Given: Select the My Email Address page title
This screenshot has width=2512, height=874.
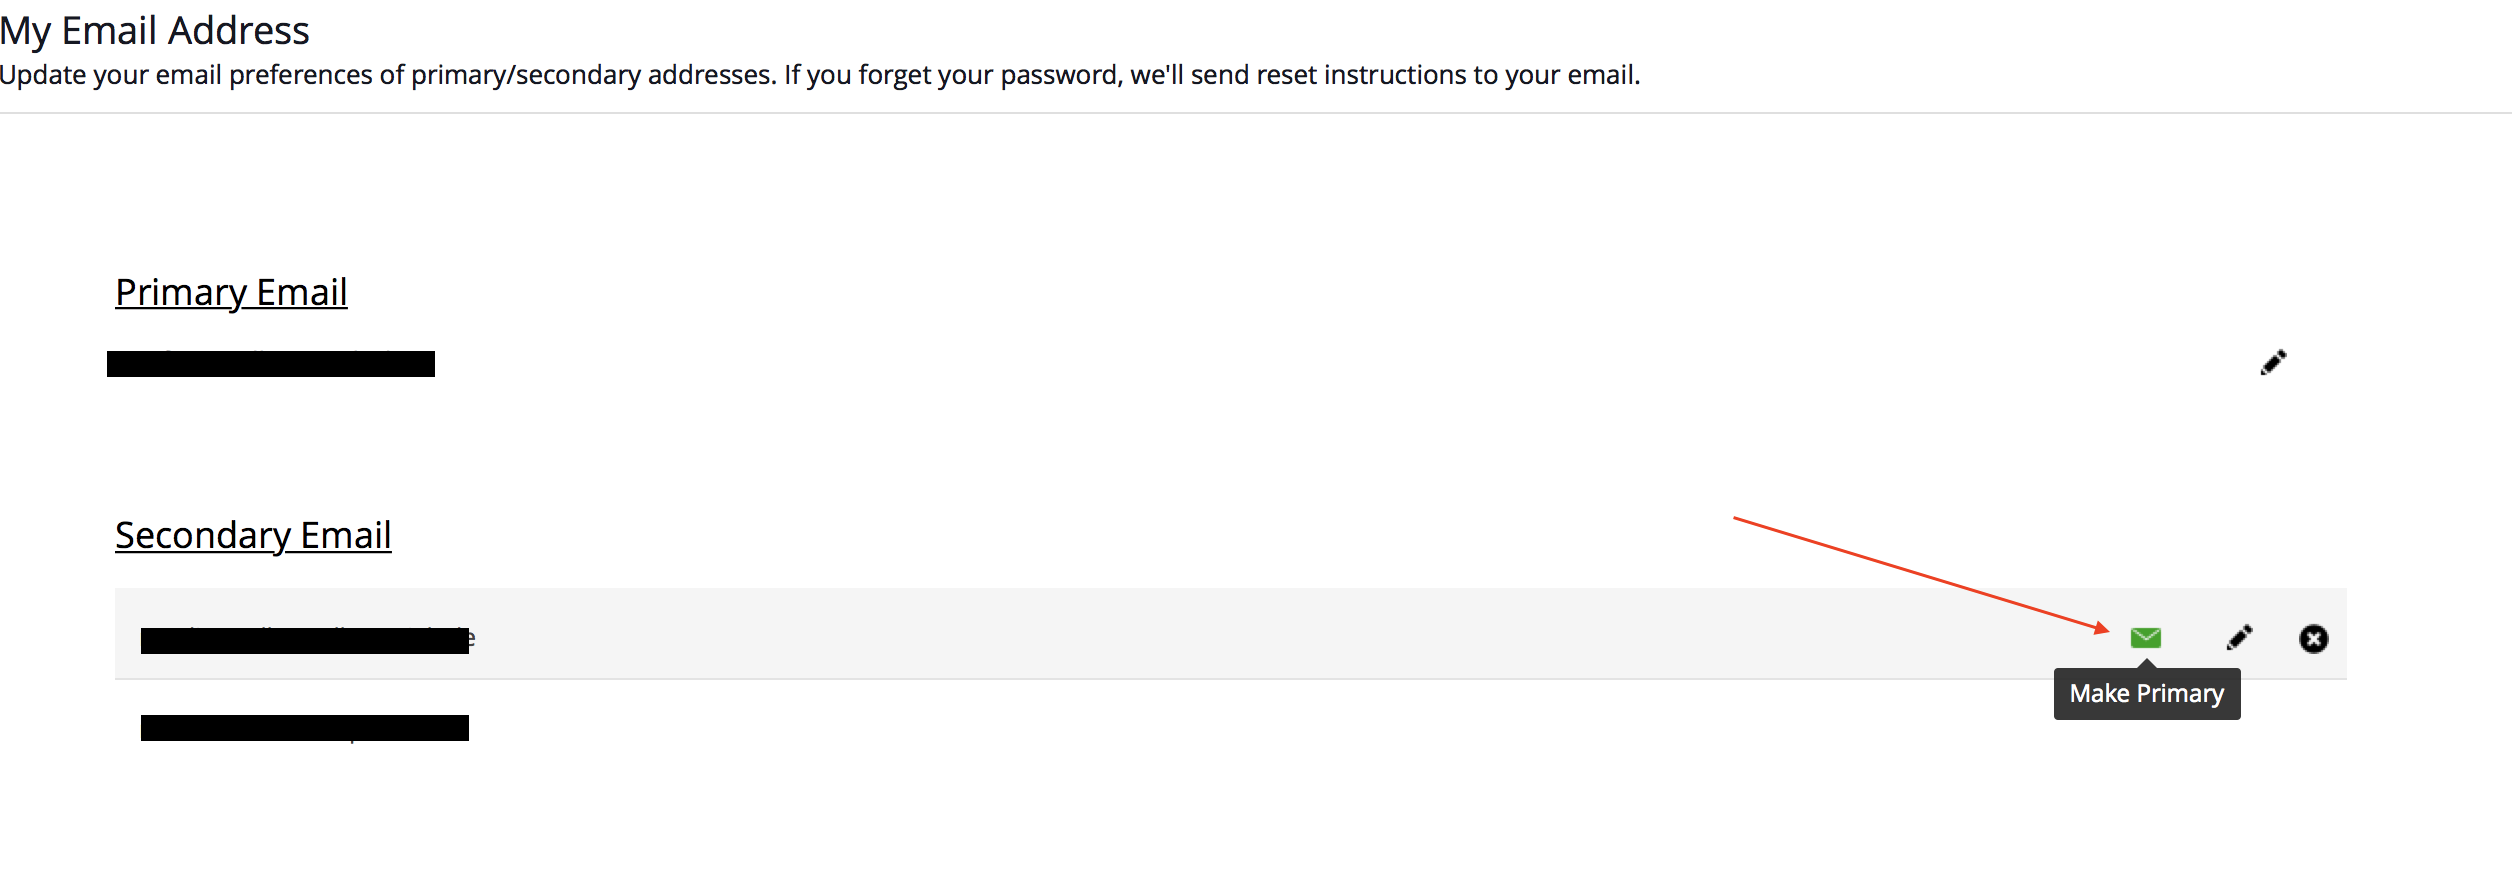Looking at the screenshot, I should click(155, 31).
